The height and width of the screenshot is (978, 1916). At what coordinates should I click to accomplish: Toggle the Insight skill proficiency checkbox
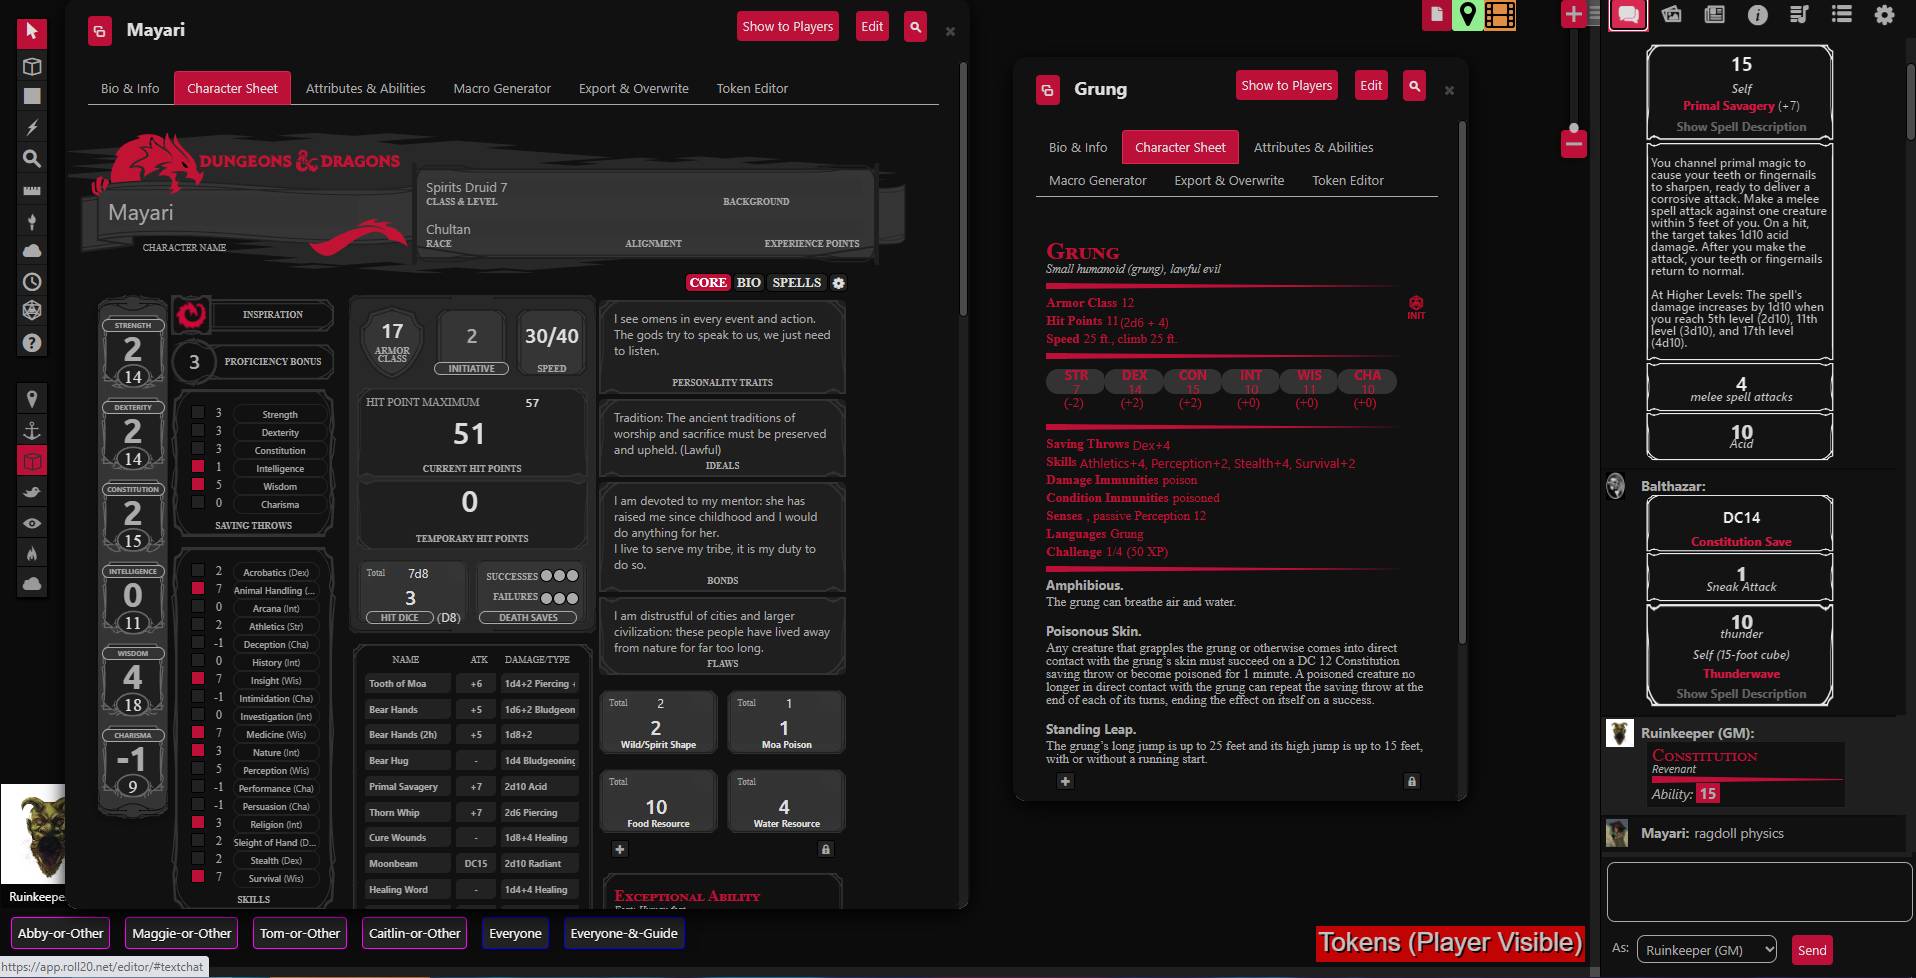tap(196, 680)
